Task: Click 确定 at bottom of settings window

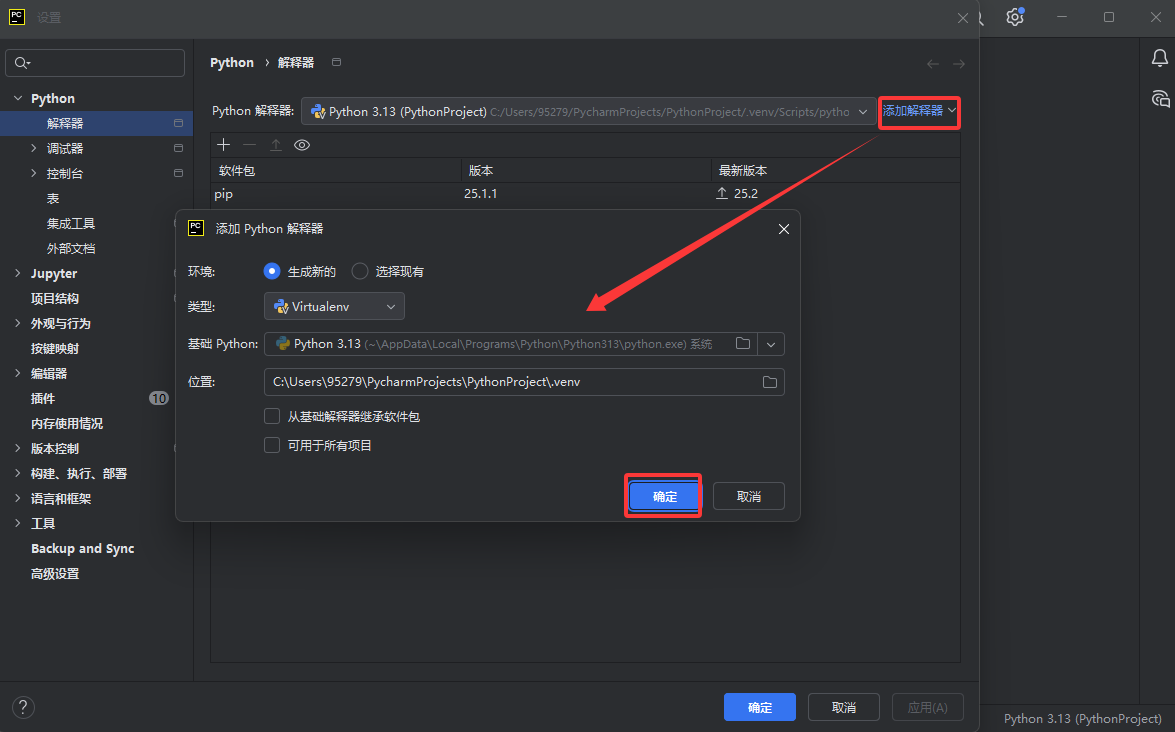Action: (760, 707)
